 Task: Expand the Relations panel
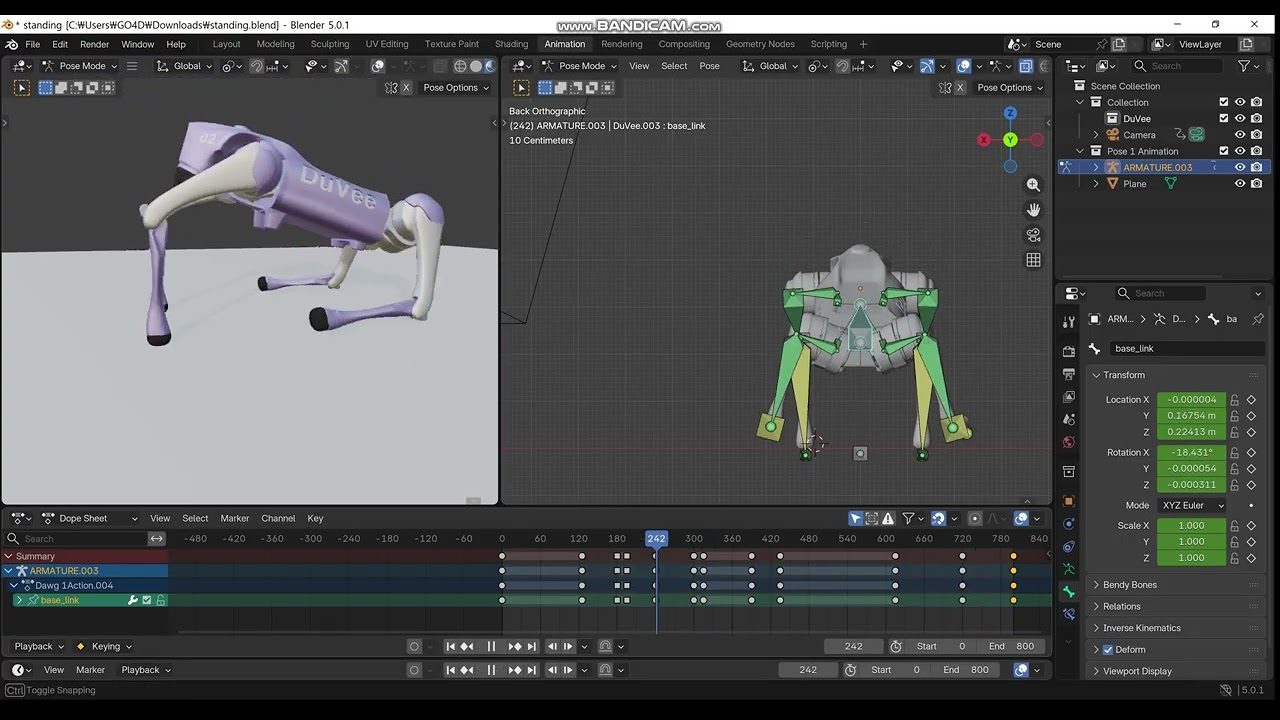coord(1121,606)
